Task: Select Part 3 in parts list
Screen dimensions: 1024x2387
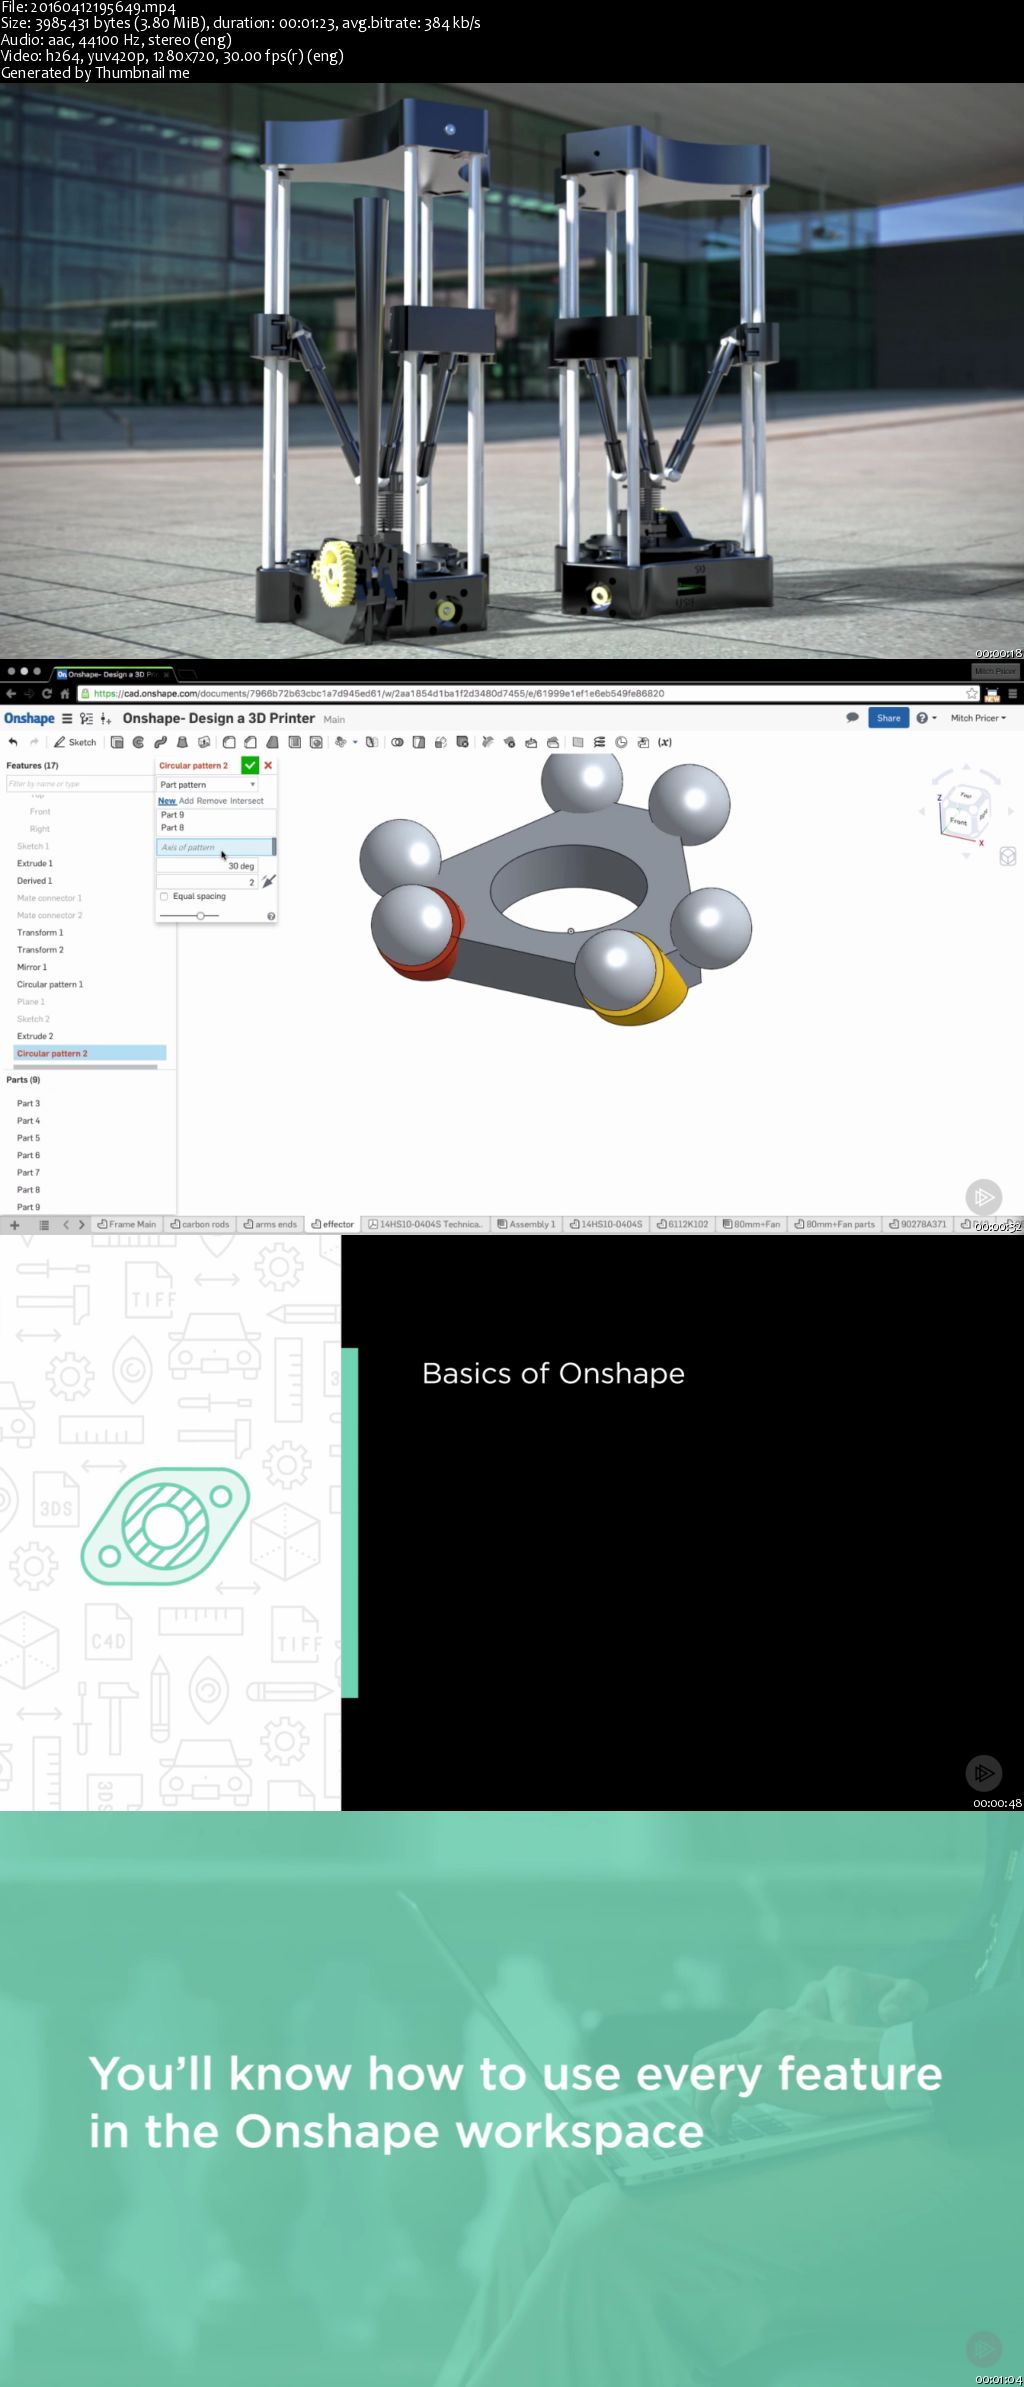Action: coord(29,1103)
